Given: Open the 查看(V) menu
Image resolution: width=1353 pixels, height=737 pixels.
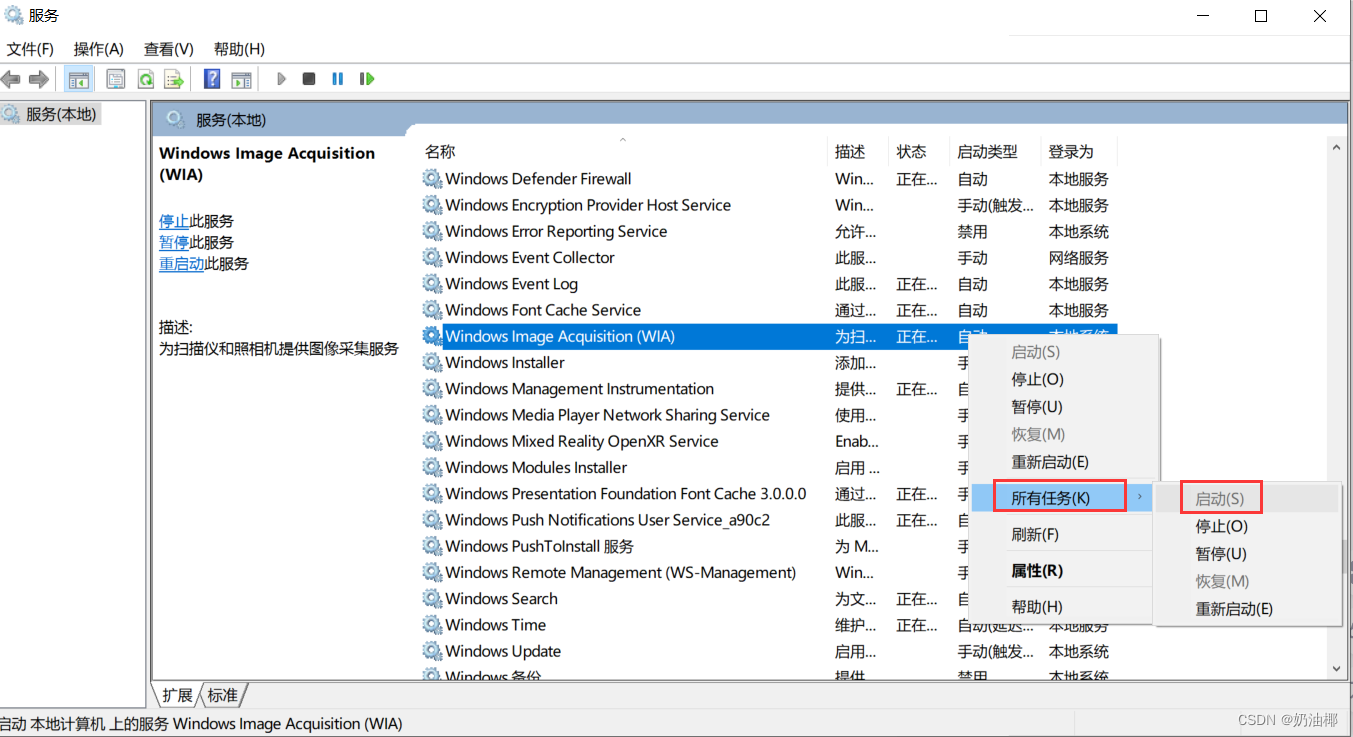Looking at the screenshot, I should pyautogui.click(x=169, y=49).
